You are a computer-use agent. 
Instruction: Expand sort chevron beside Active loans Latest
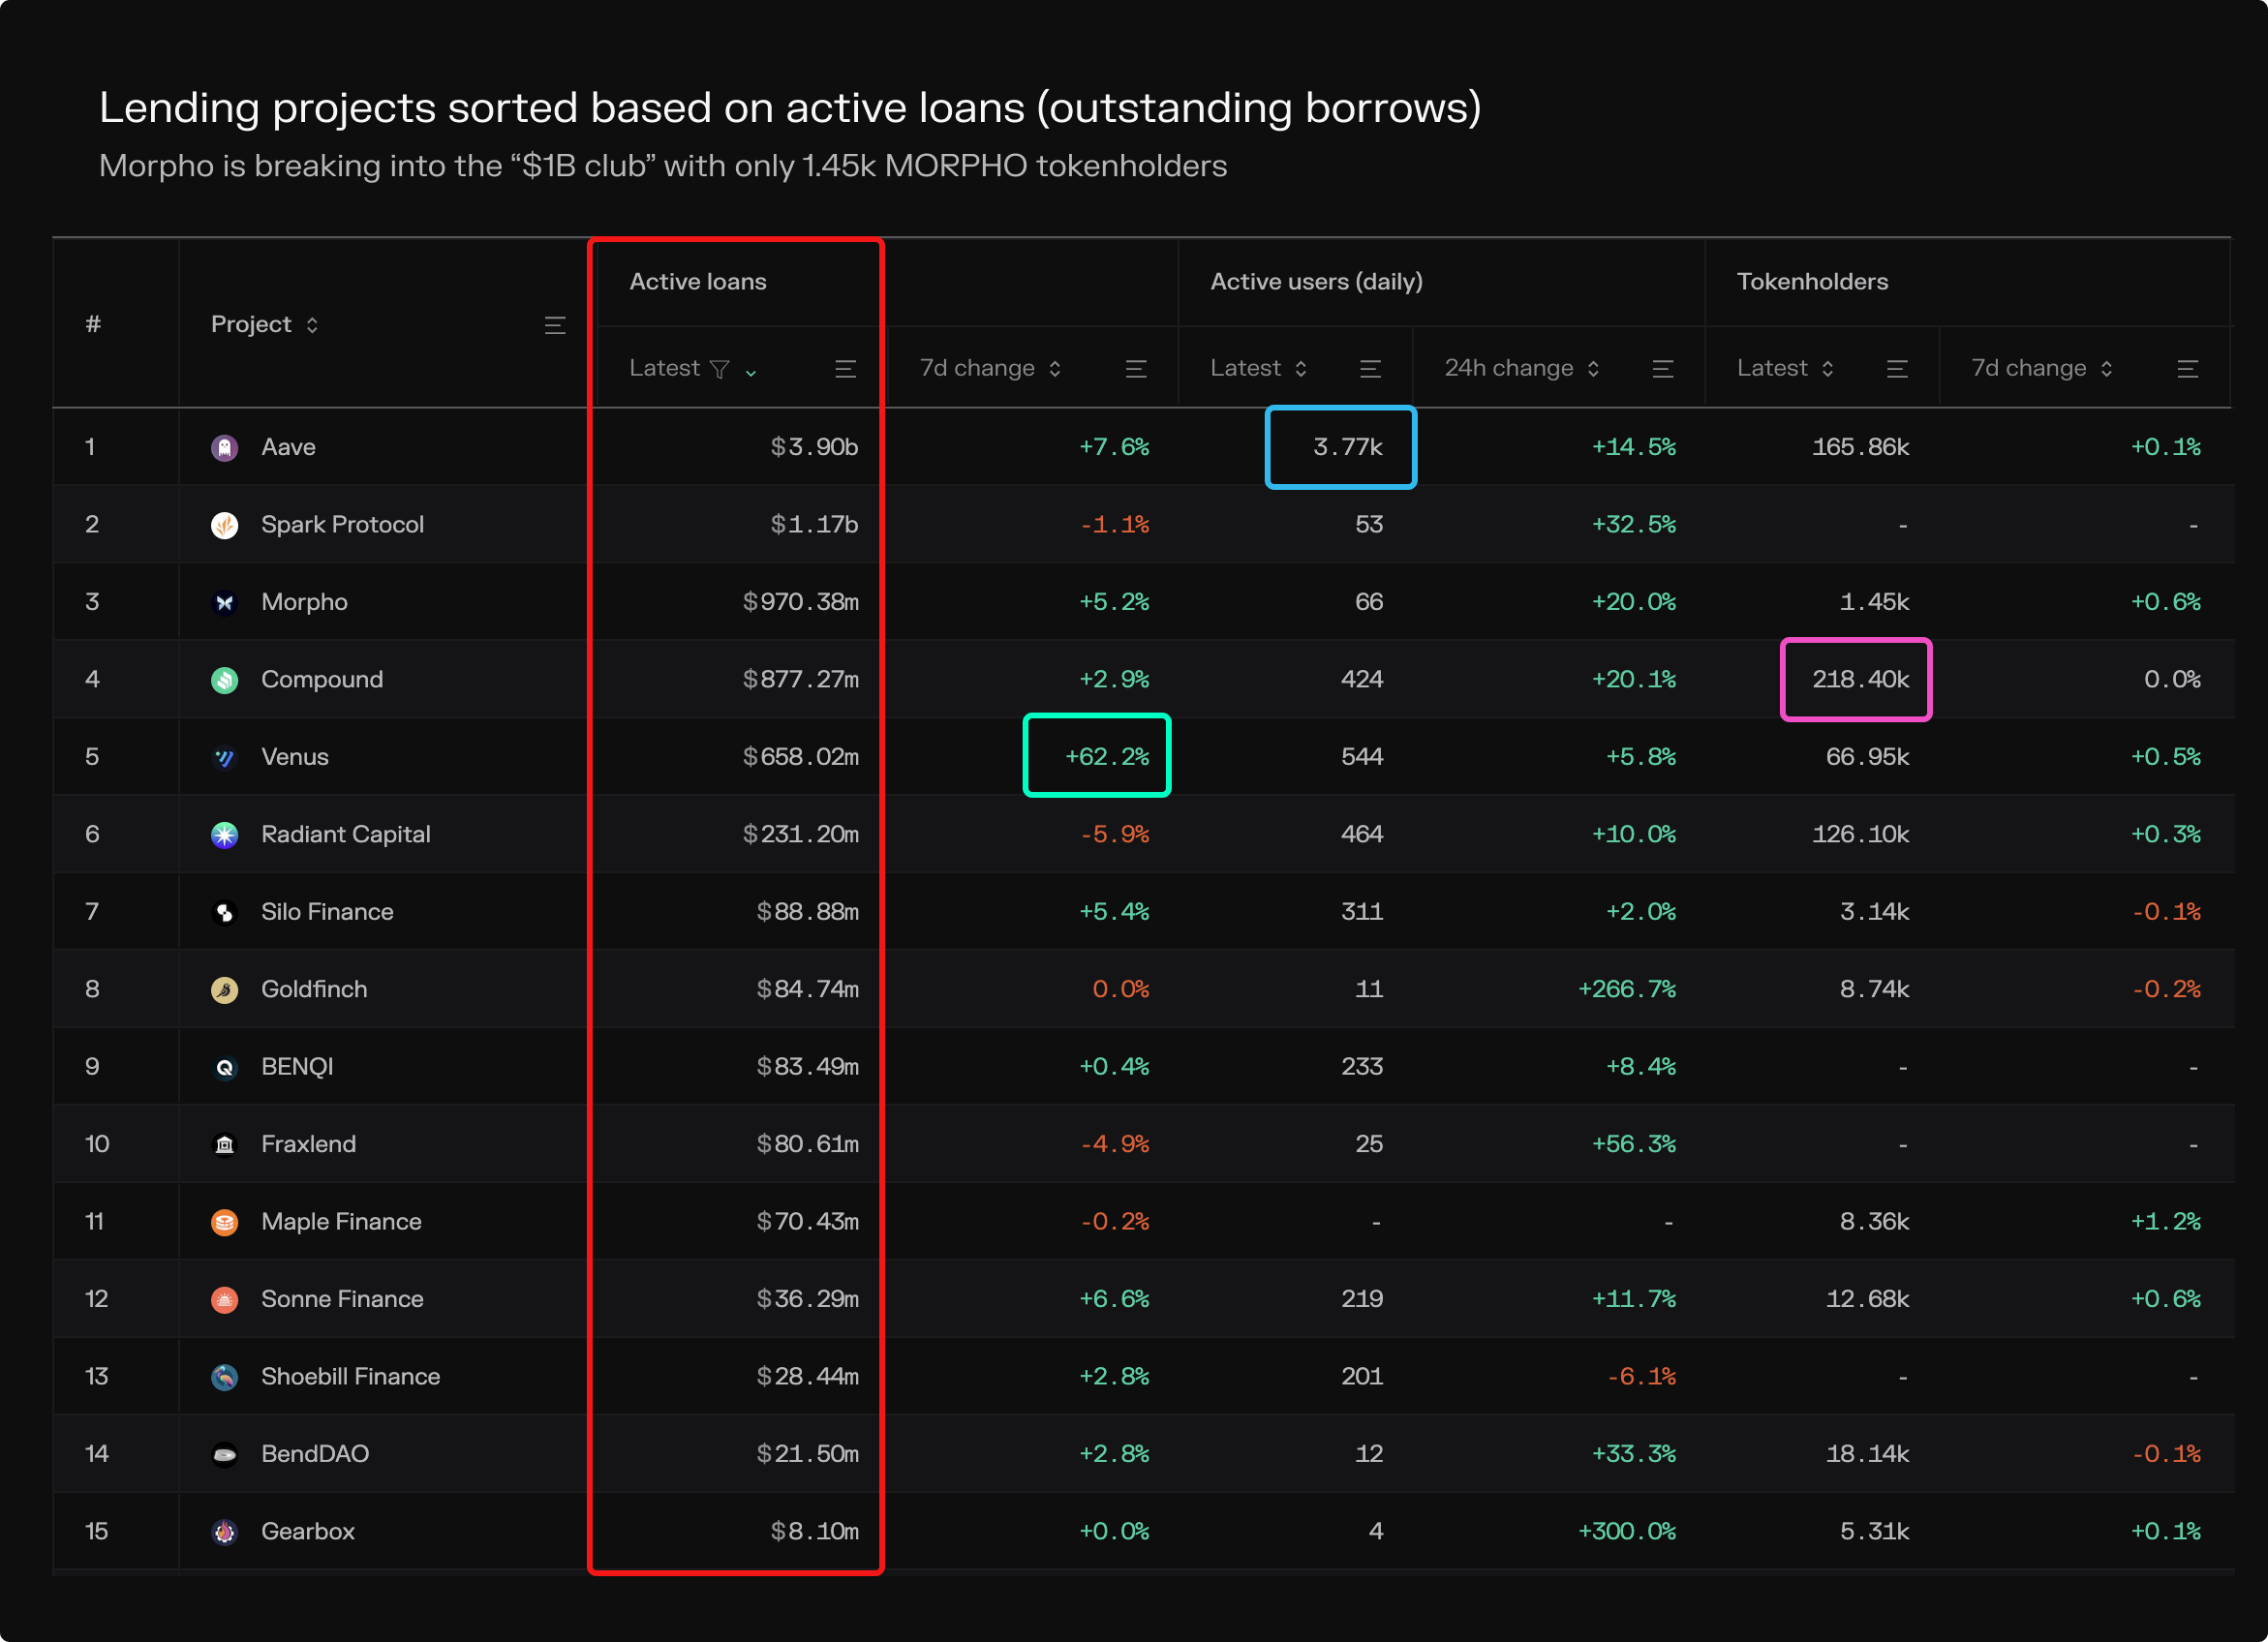751,372
